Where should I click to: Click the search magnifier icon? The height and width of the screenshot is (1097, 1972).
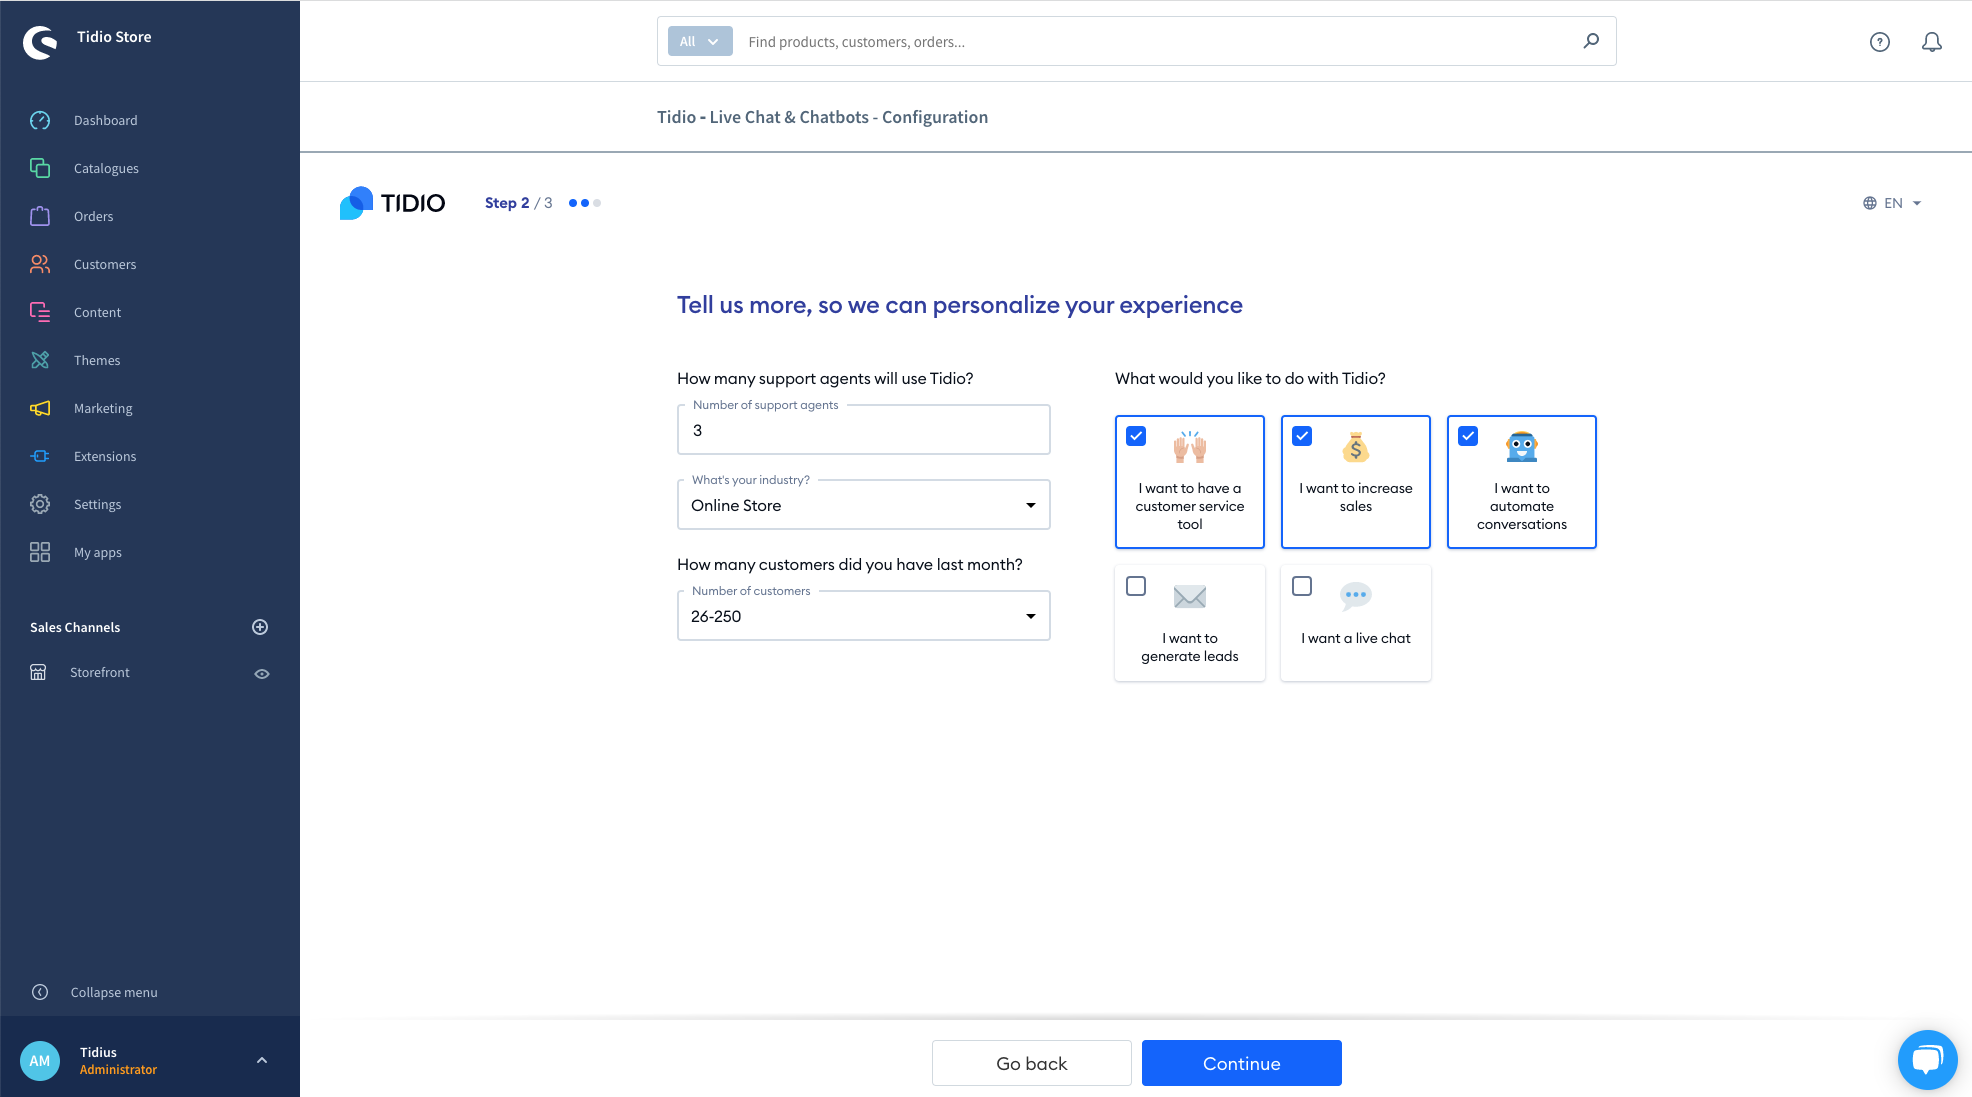tap(1591, 41)
